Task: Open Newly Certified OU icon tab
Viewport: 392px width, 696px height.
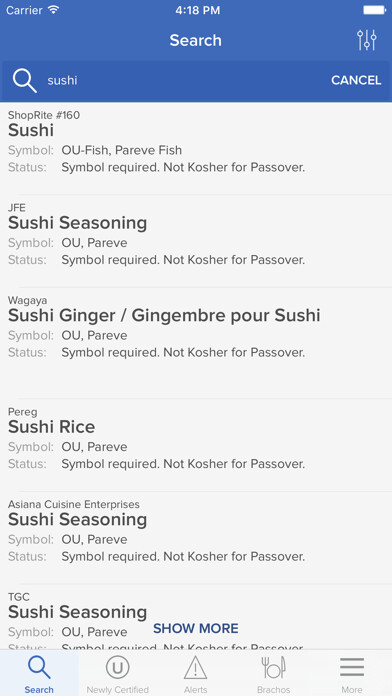Action: (118, 673)
